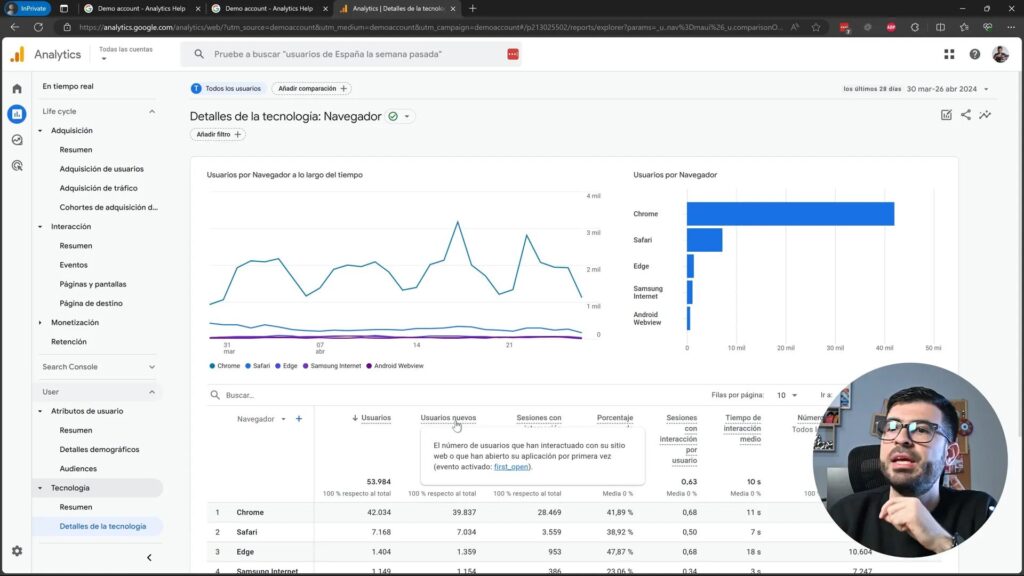Viewport: 1024px width, 576px height.
Task: Click the table search magnifier icon
Action: 215,395
